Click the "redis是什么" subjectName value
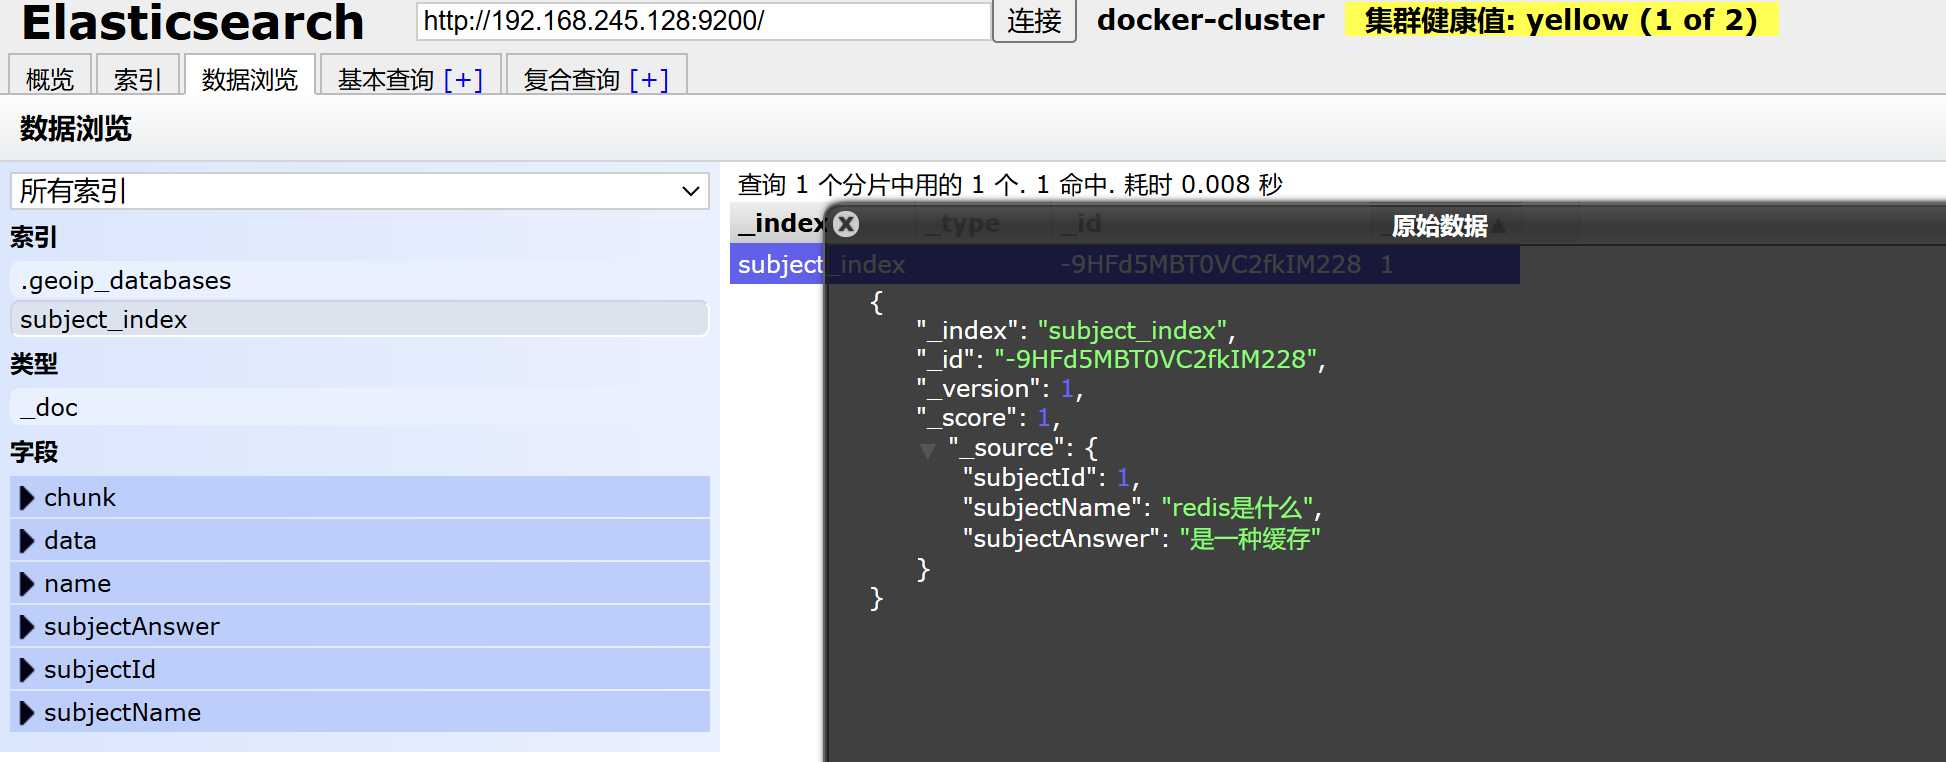This screenshot has height=762, width=1946. pos(1236,508)
